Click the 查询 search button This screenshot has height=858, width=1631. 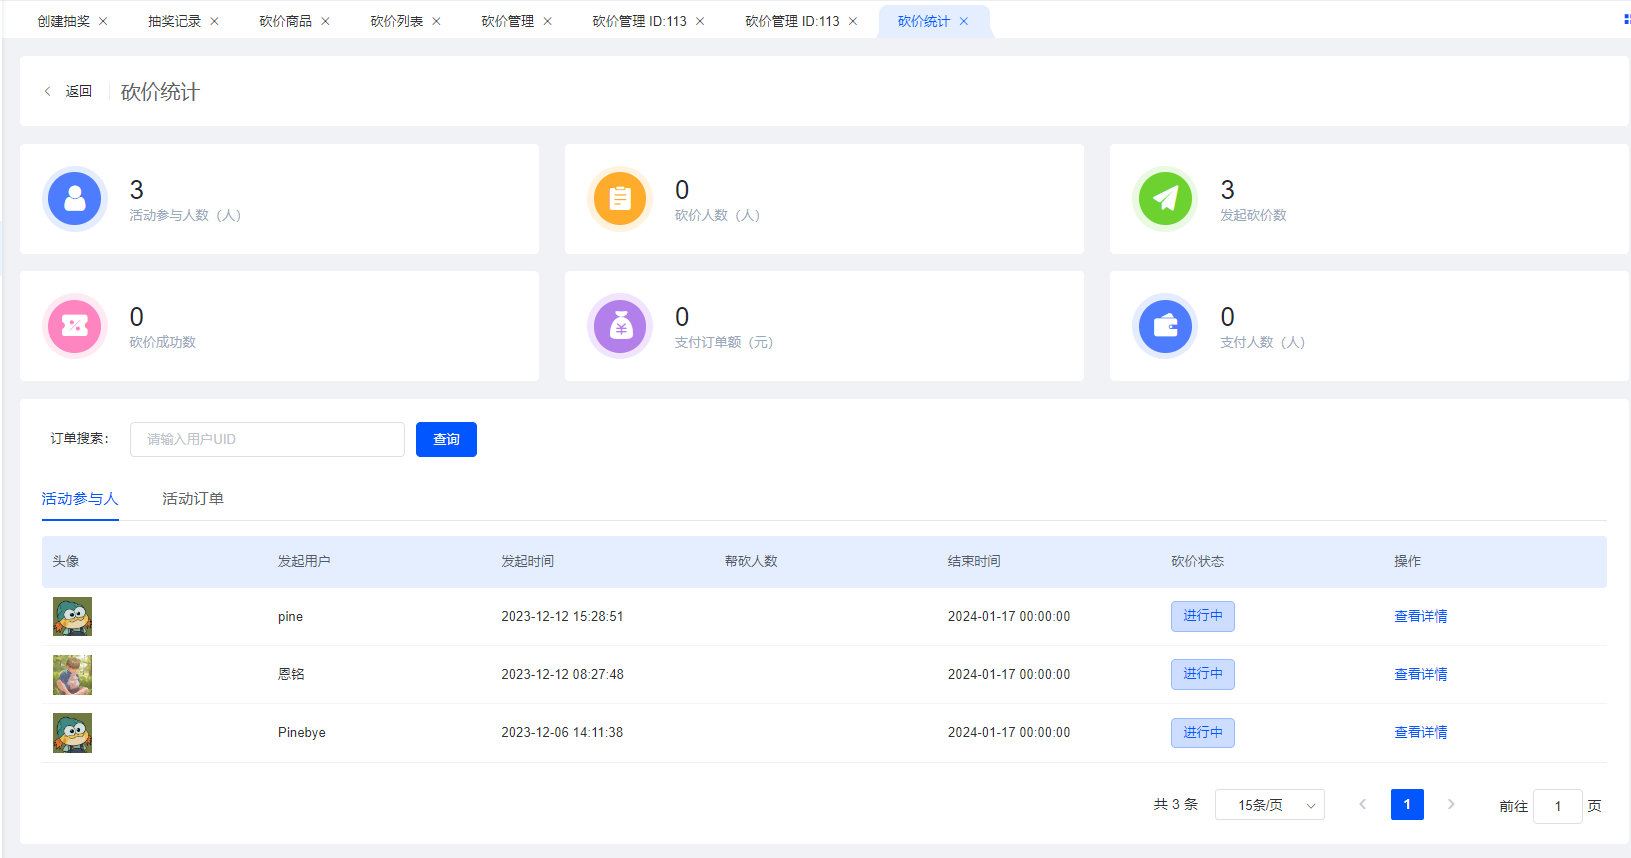(446, 439)
